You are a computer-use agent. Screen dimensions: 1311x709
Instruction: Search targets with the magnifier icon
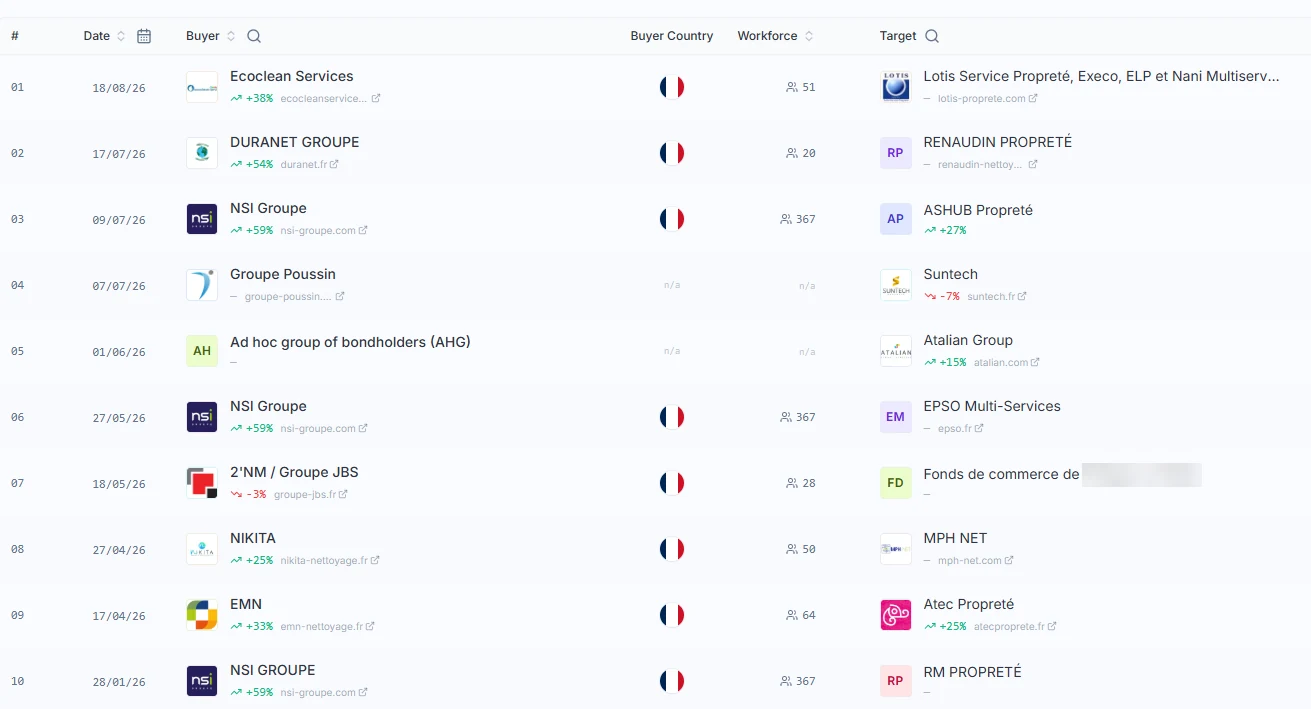click(932, 36)
